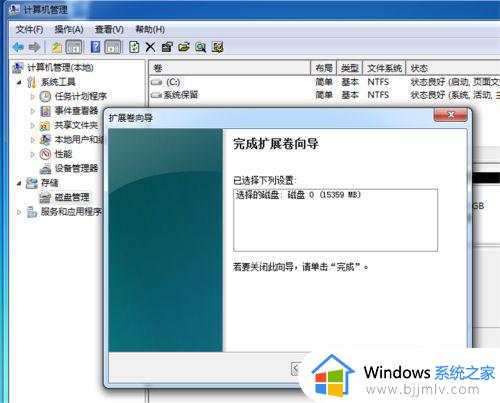
Task: Select 本地用户和组 tree item
Action: click(79, 139)
